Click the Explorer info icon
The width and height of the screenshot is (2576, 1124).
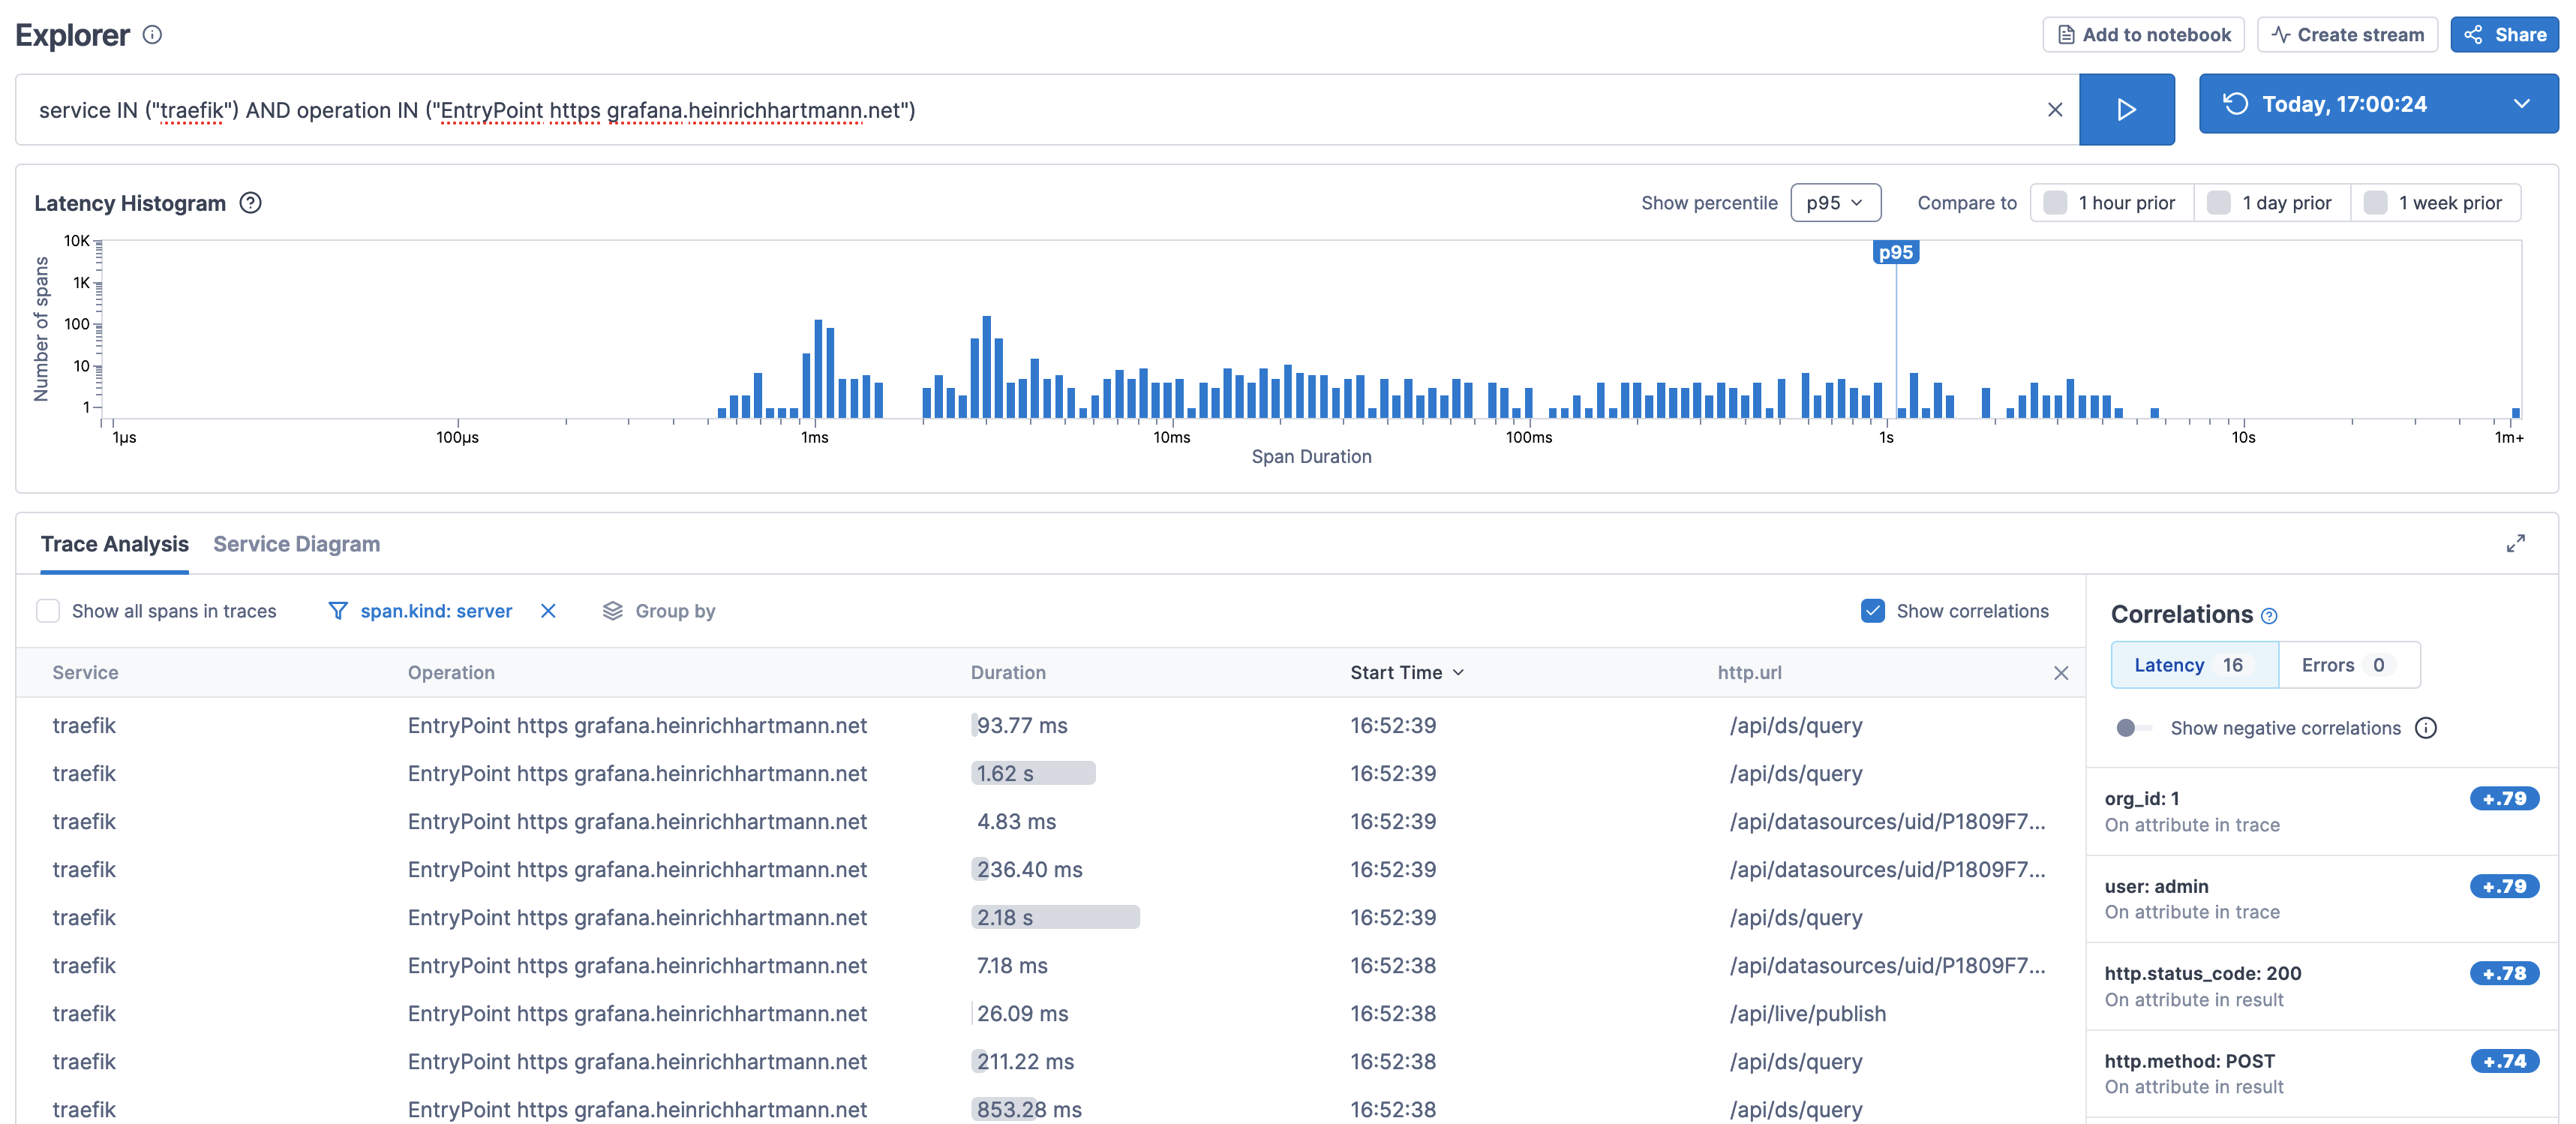click(x=152, y=35)
